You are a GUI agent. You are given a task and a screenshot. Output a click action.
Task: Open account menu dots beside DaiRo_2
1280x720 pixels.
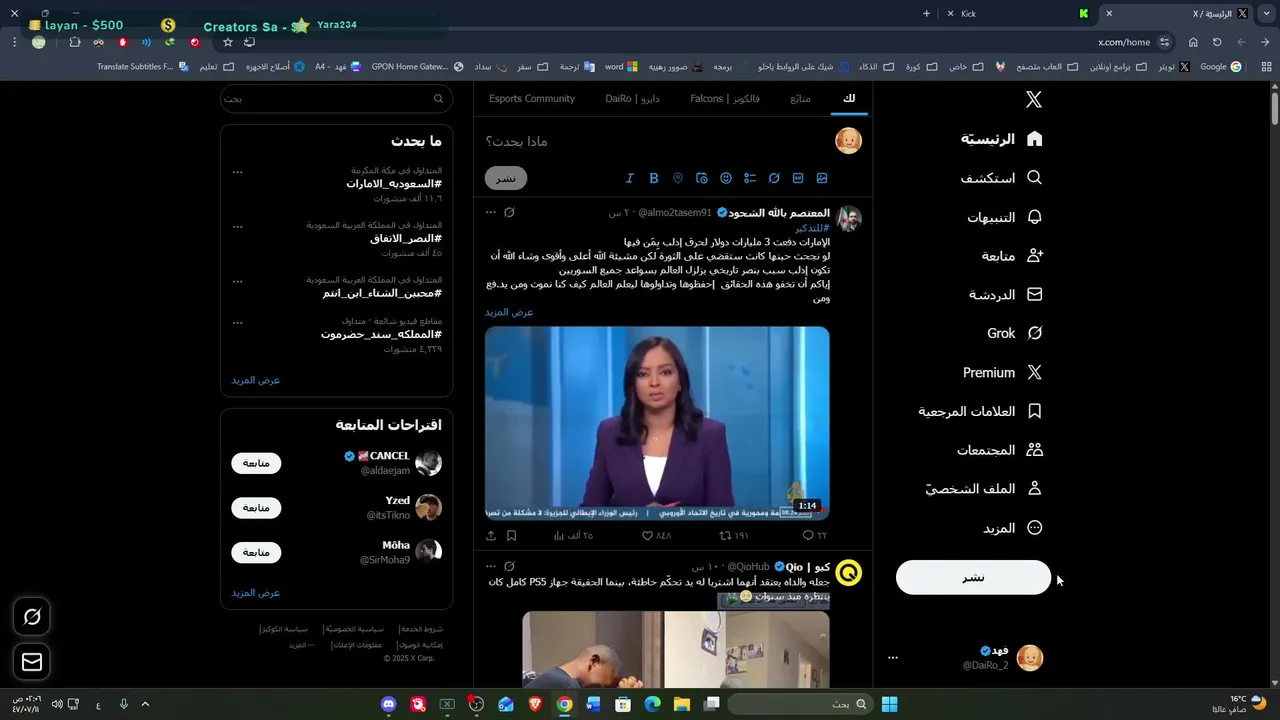pos(893,658)
